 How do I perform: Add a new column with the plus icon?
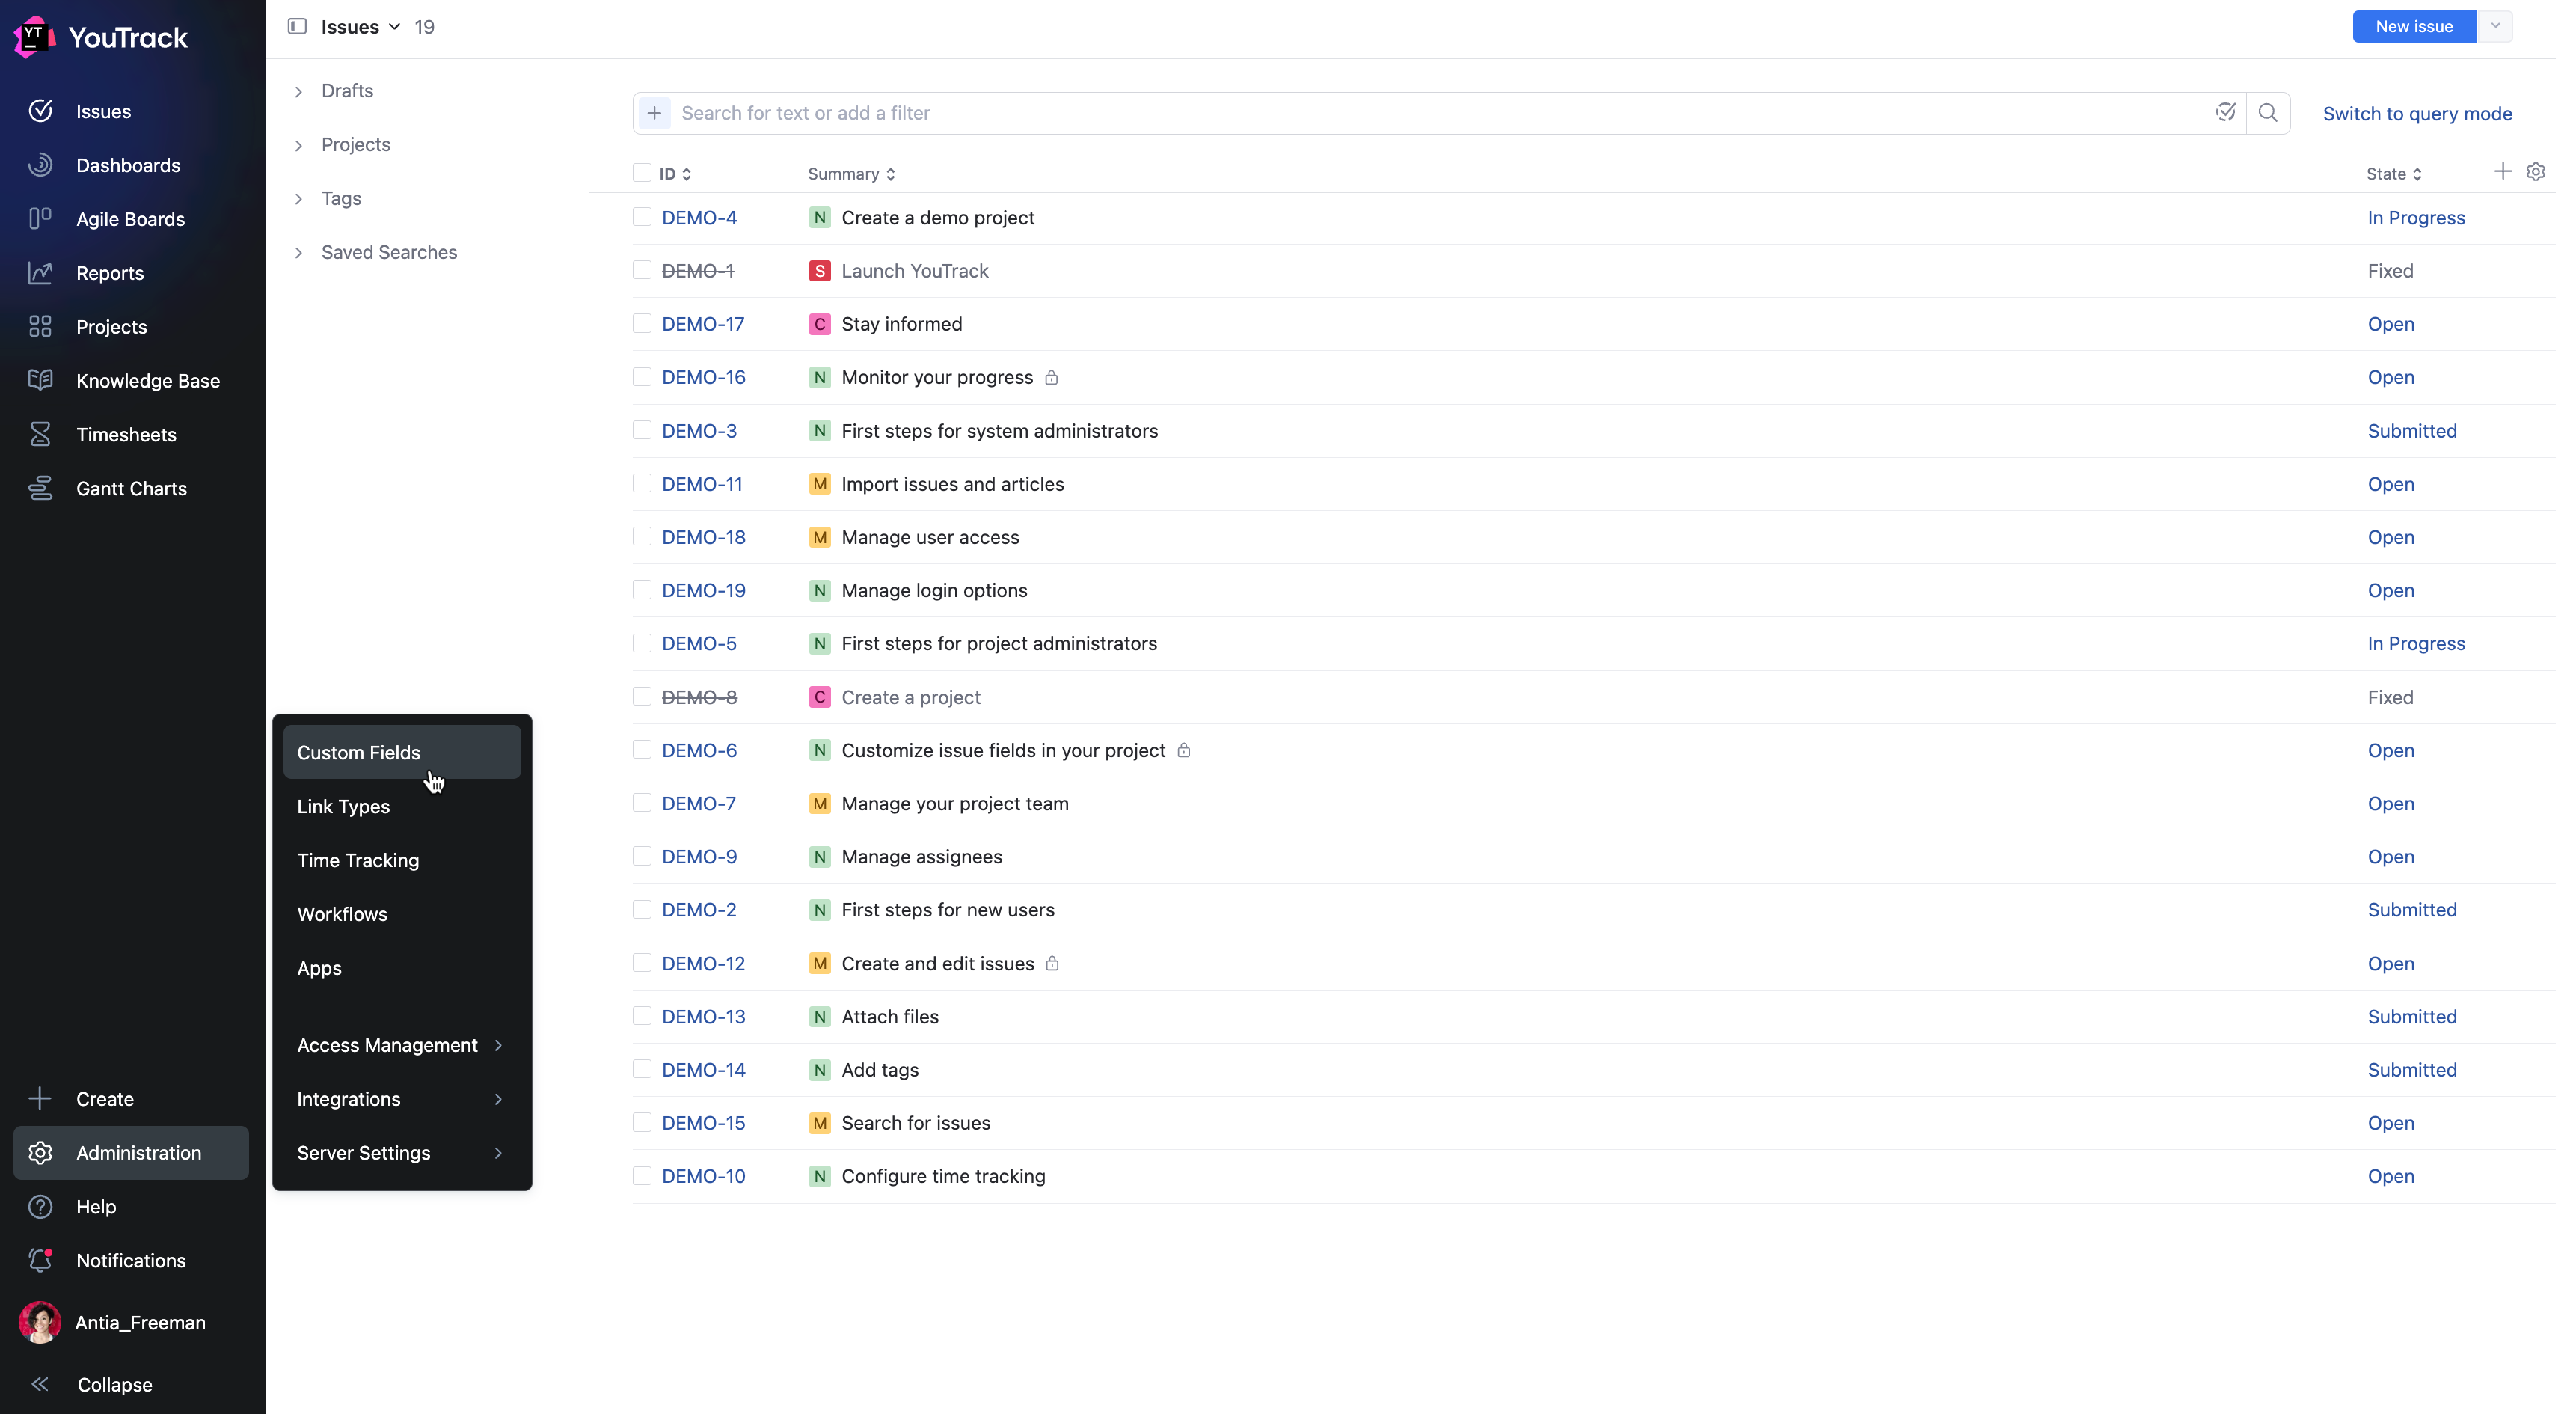click(2502, 171)
